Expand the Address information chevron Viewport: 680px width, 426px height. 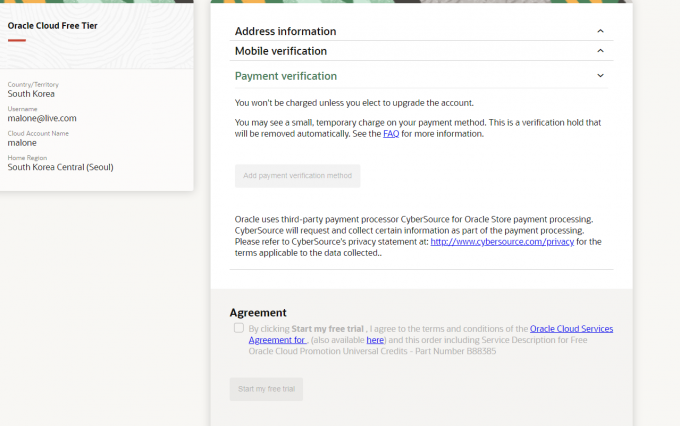point(600,31)
